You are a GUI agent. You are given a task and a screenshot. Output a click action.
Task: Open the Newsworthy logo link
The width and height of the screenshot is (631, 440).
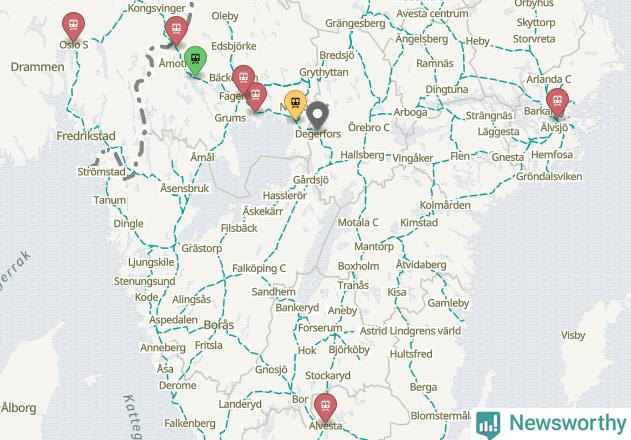tap(551, 424)
